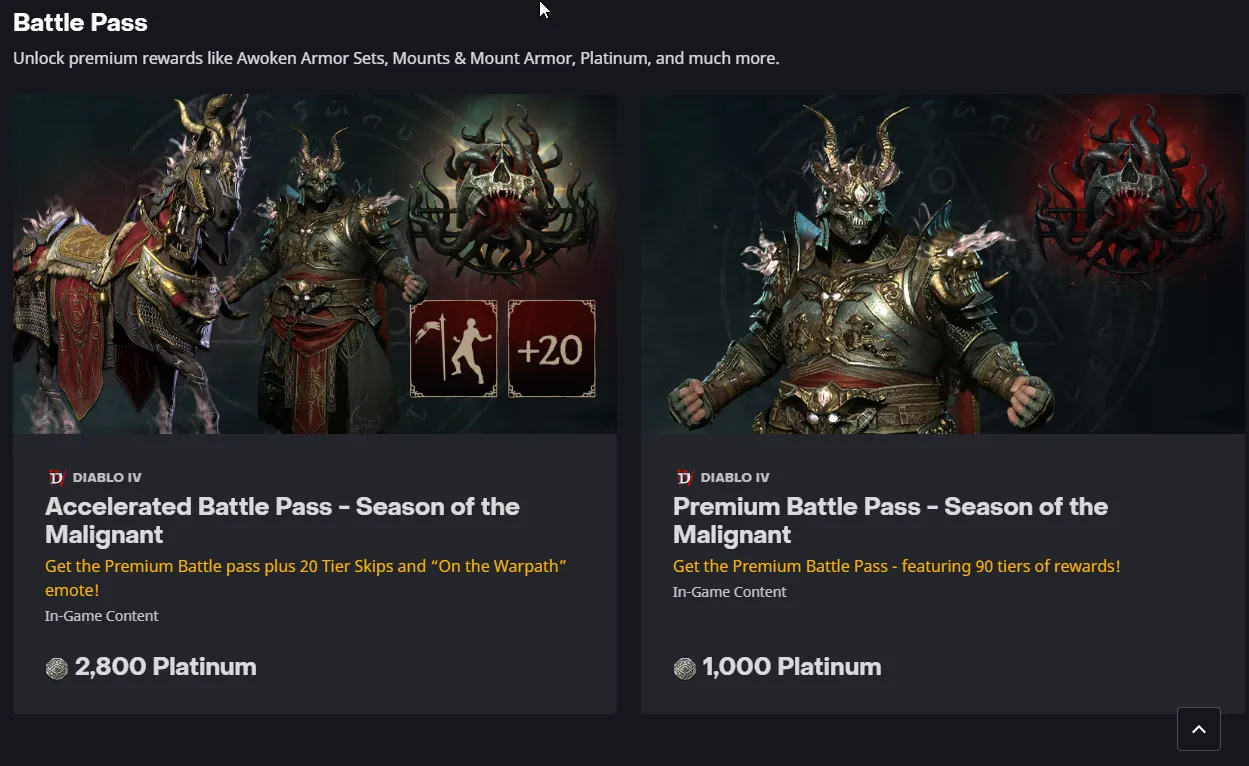Click the Diablo IV logo on Accelerated card
The image size is (1249, 766).
[56, 478]
